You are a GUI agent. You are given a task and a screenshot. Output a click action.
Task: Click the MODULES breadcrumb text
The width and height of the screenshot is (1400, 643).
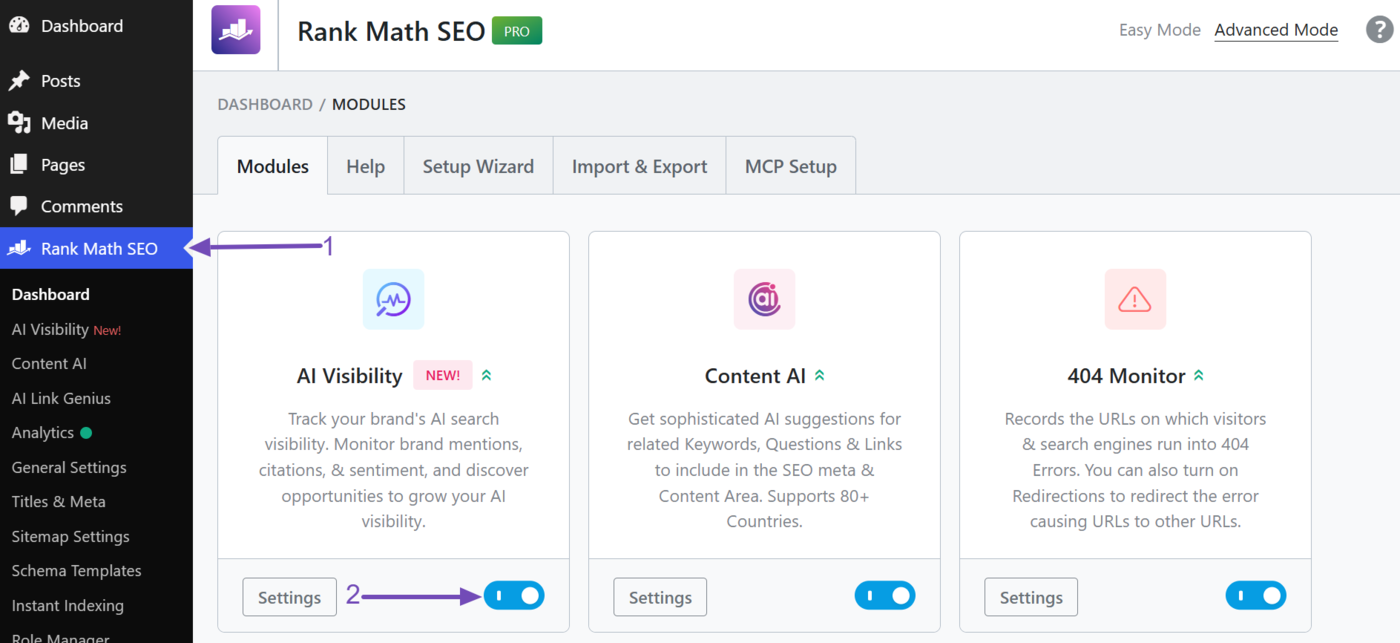tap(369, 104)
